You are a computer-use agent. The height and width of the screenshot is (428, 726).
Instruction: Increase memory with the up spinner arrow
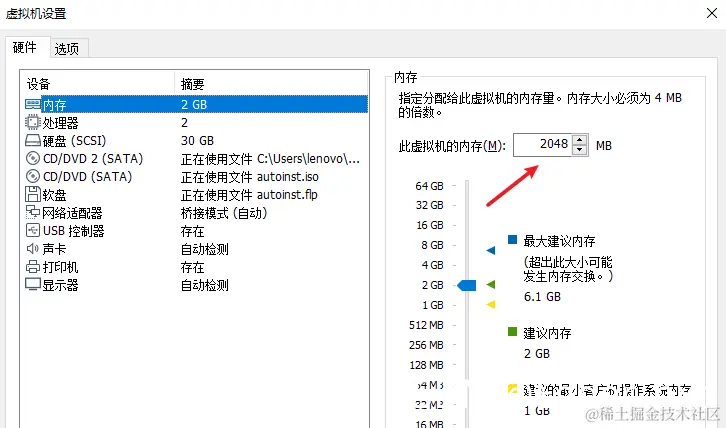(580, 140)
